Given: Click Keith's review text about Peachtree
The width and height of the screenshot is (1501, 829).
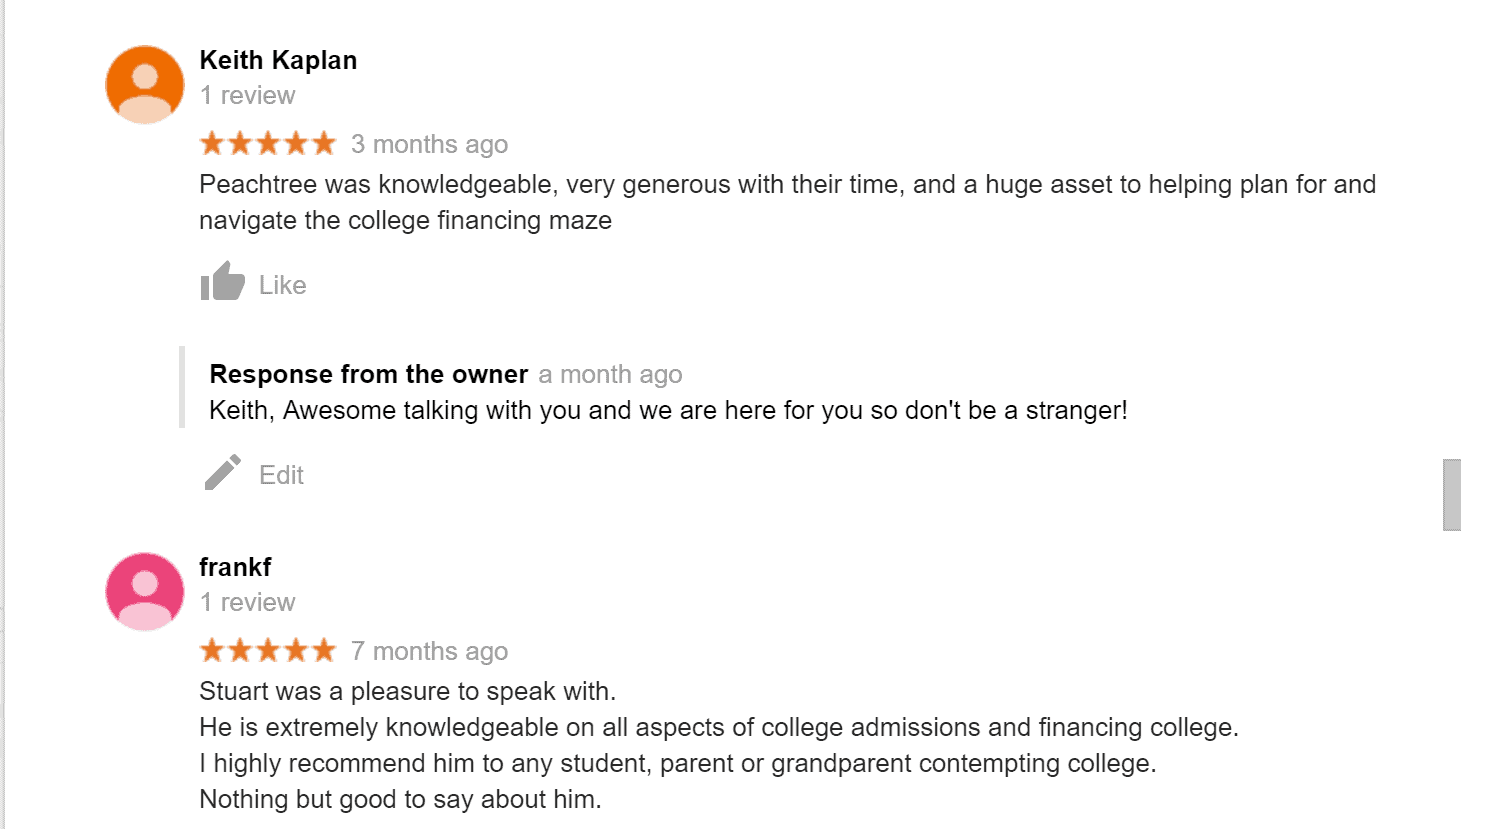Looking at the screenshot, I should pos(787,202).
